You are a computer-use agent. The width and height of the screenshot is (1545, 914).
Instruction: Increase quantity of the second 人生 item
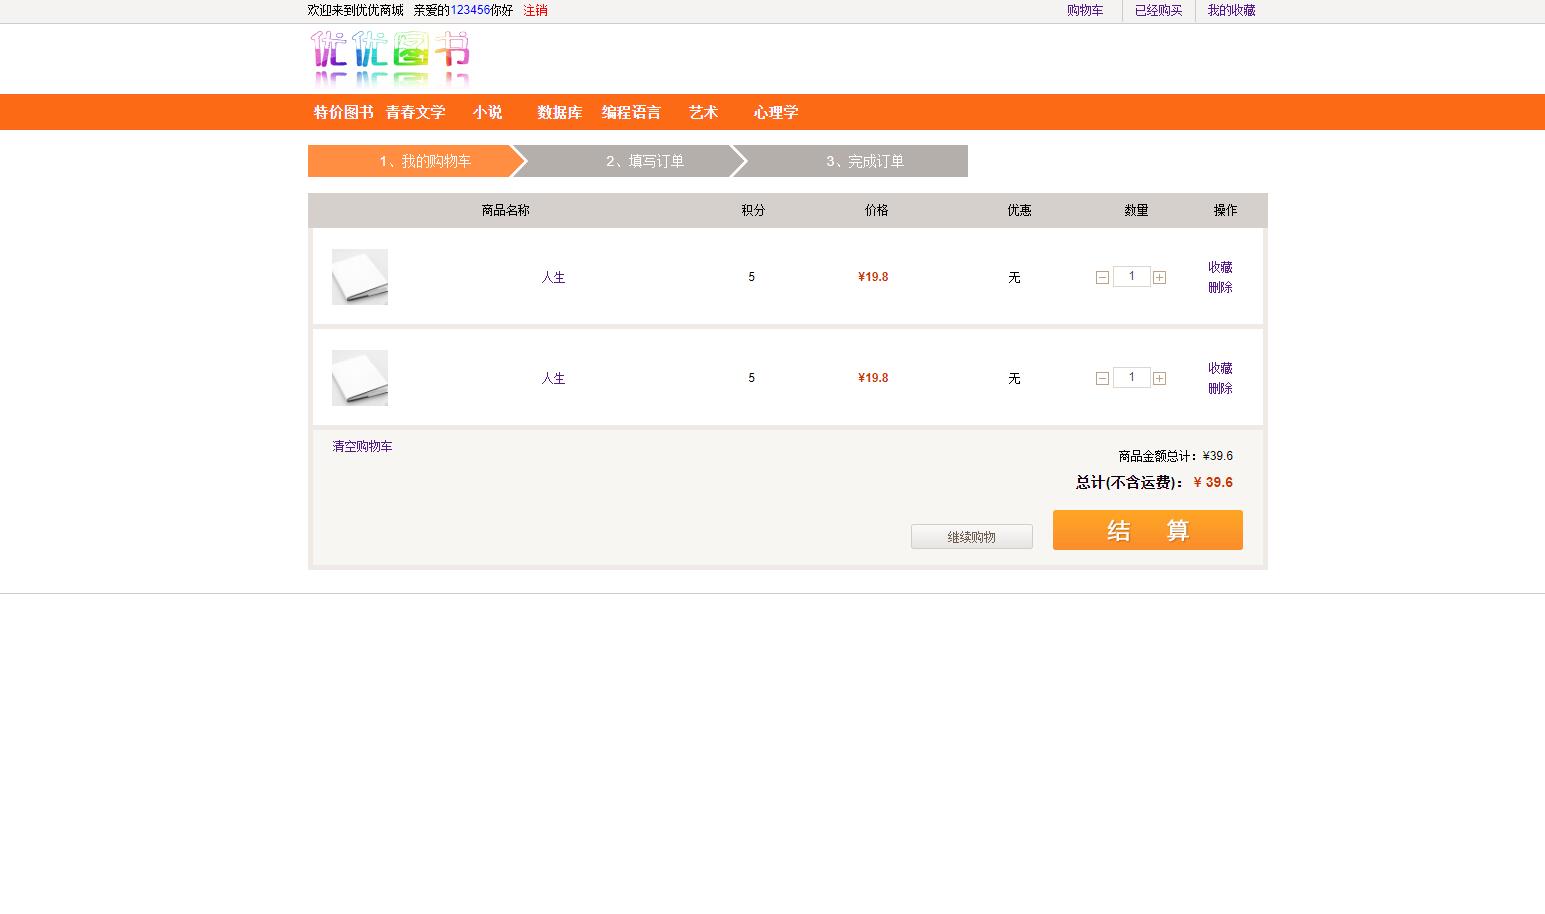point(1159,379)
